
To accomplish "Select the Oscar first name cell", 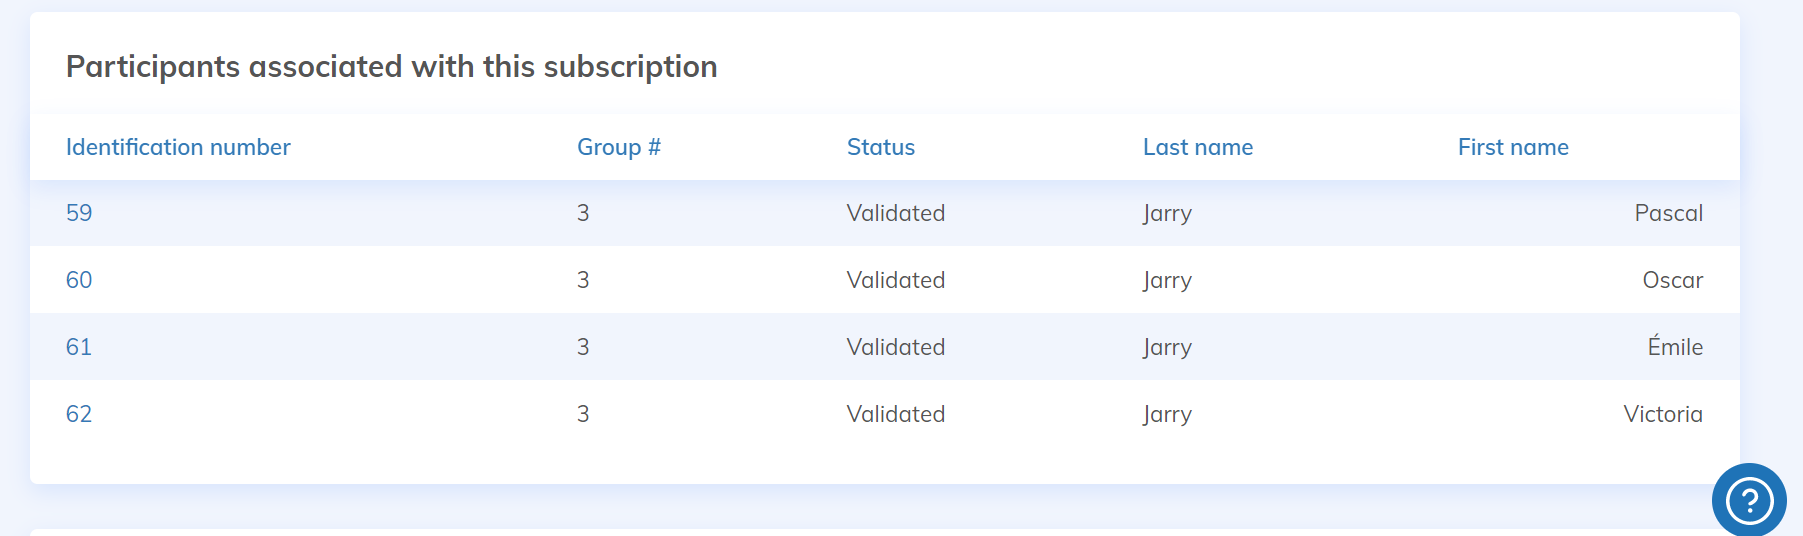I will pos(1672,280).
